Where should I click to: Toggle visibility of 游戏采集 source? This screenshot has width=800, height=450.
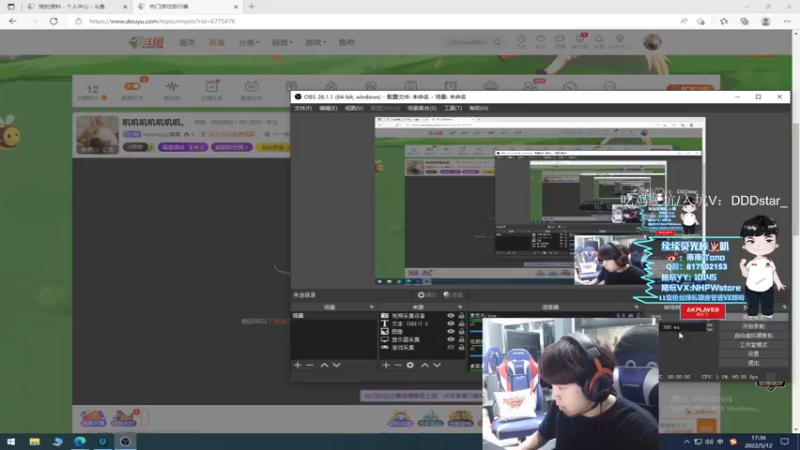pyautogui.click(x=451, y=347)
